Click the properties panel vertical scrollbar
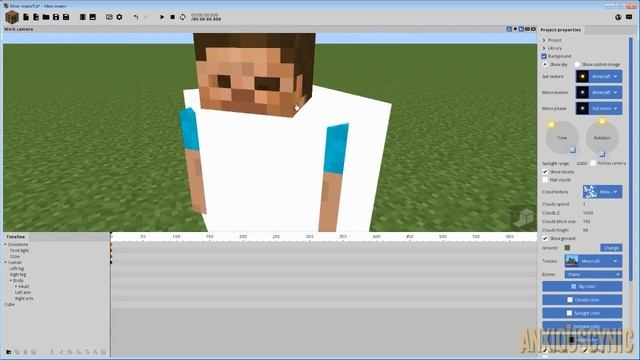 (631, 159)
